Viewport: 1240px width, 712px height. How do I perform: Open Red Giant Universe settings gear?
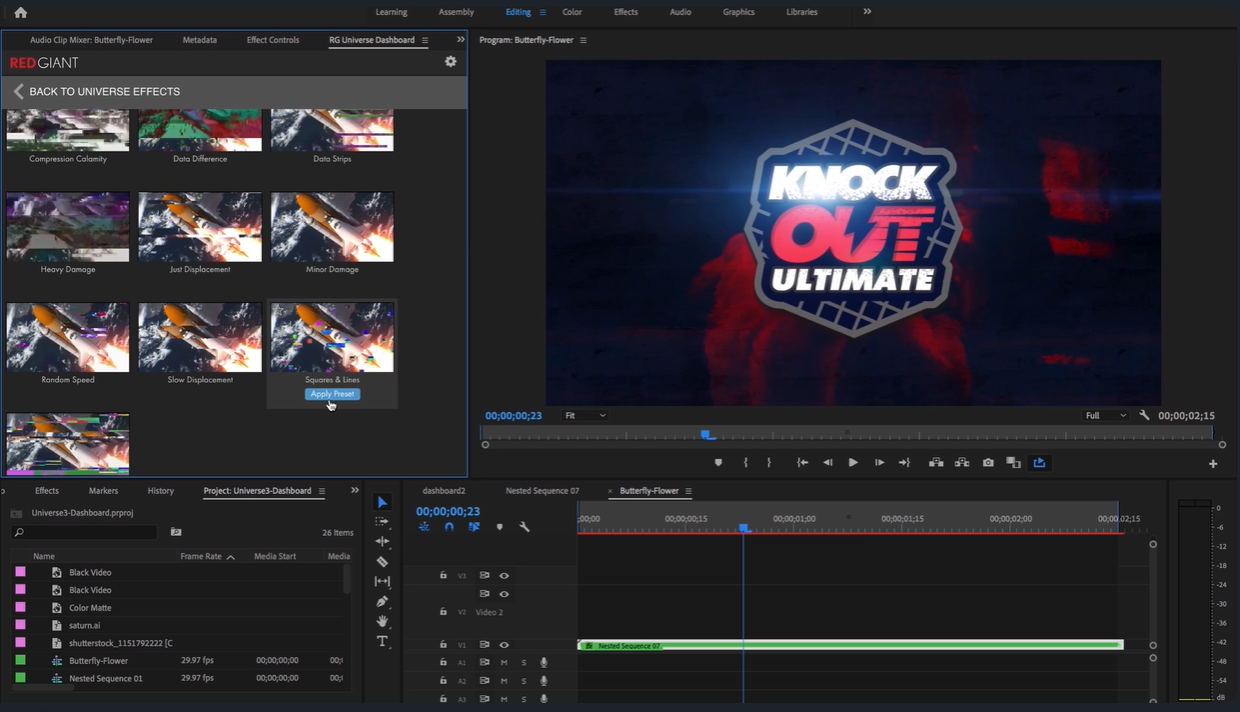coord(450,62)
